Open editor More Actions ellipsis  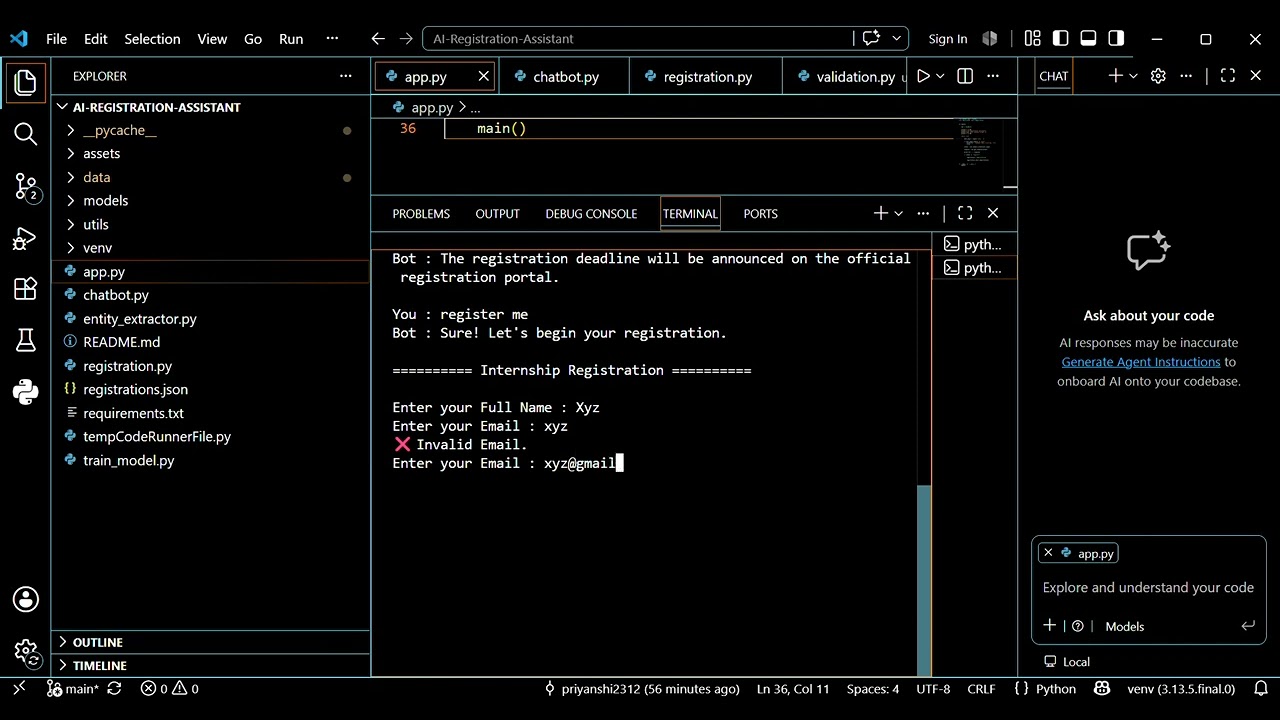(x=993, y=76)
